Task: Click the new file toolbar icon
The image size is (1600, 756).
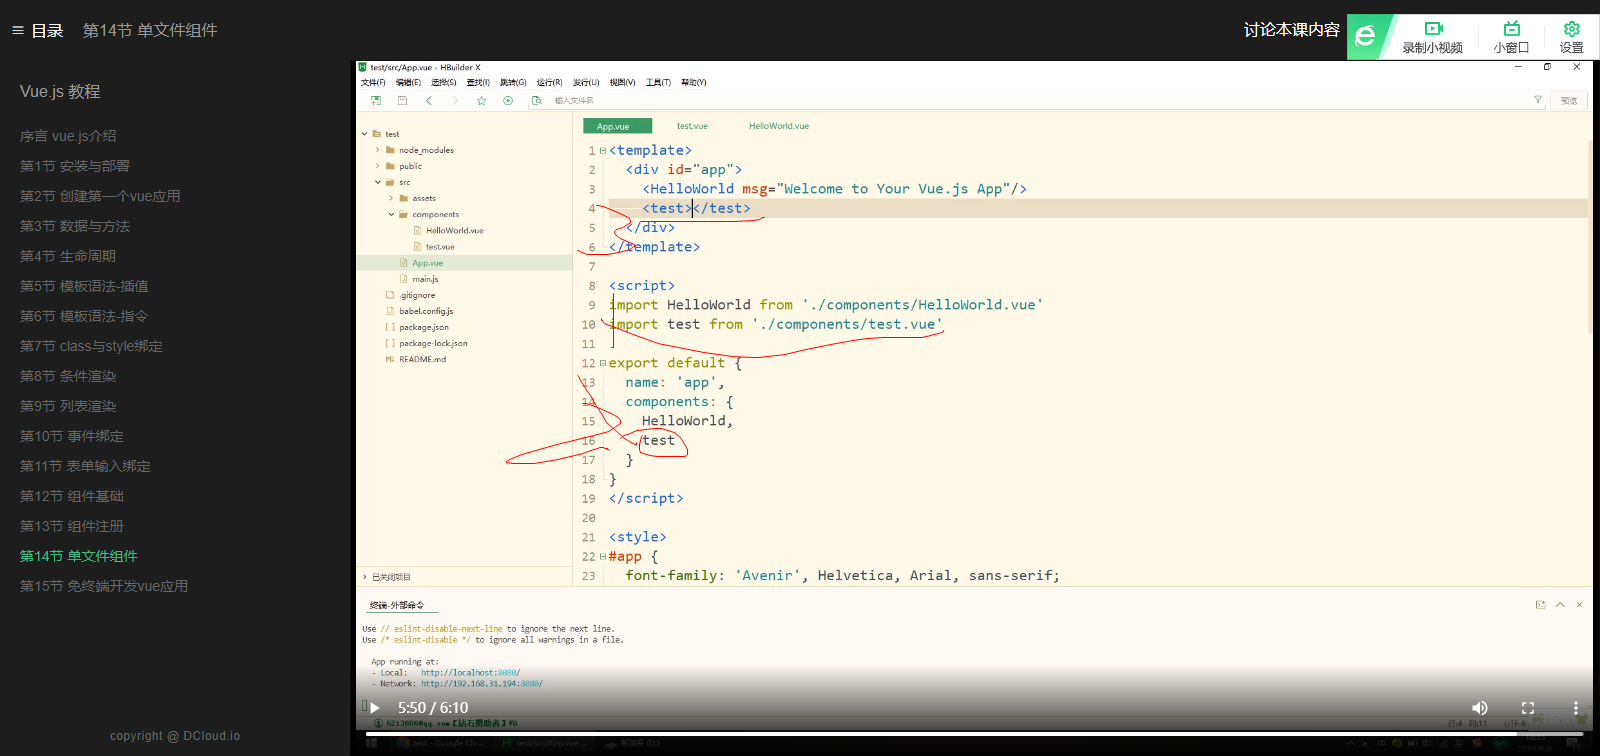Action: point(376,101)
